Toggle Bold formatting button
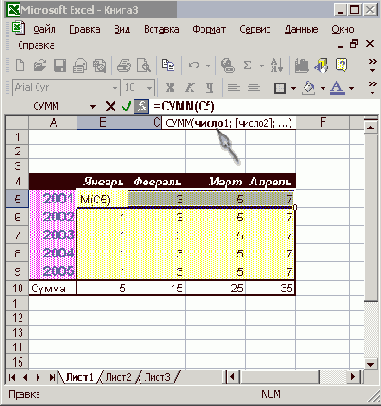 [x=170, y=88]
